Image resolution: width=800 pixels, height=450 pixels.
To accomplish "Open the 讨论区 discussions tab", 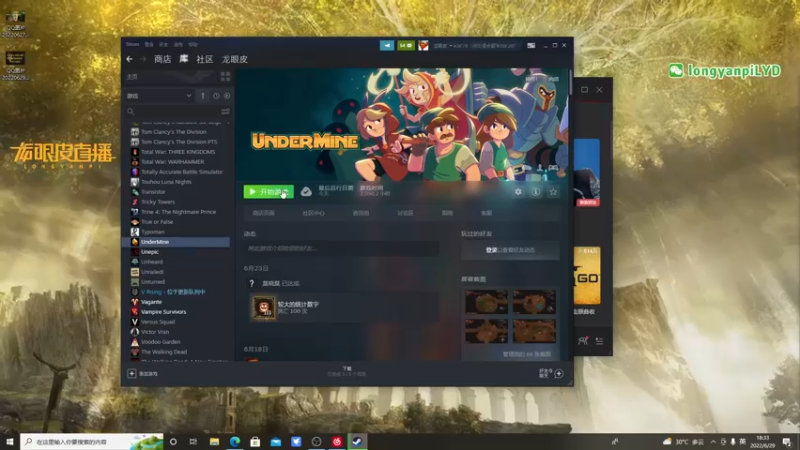I will click(405, 213).
